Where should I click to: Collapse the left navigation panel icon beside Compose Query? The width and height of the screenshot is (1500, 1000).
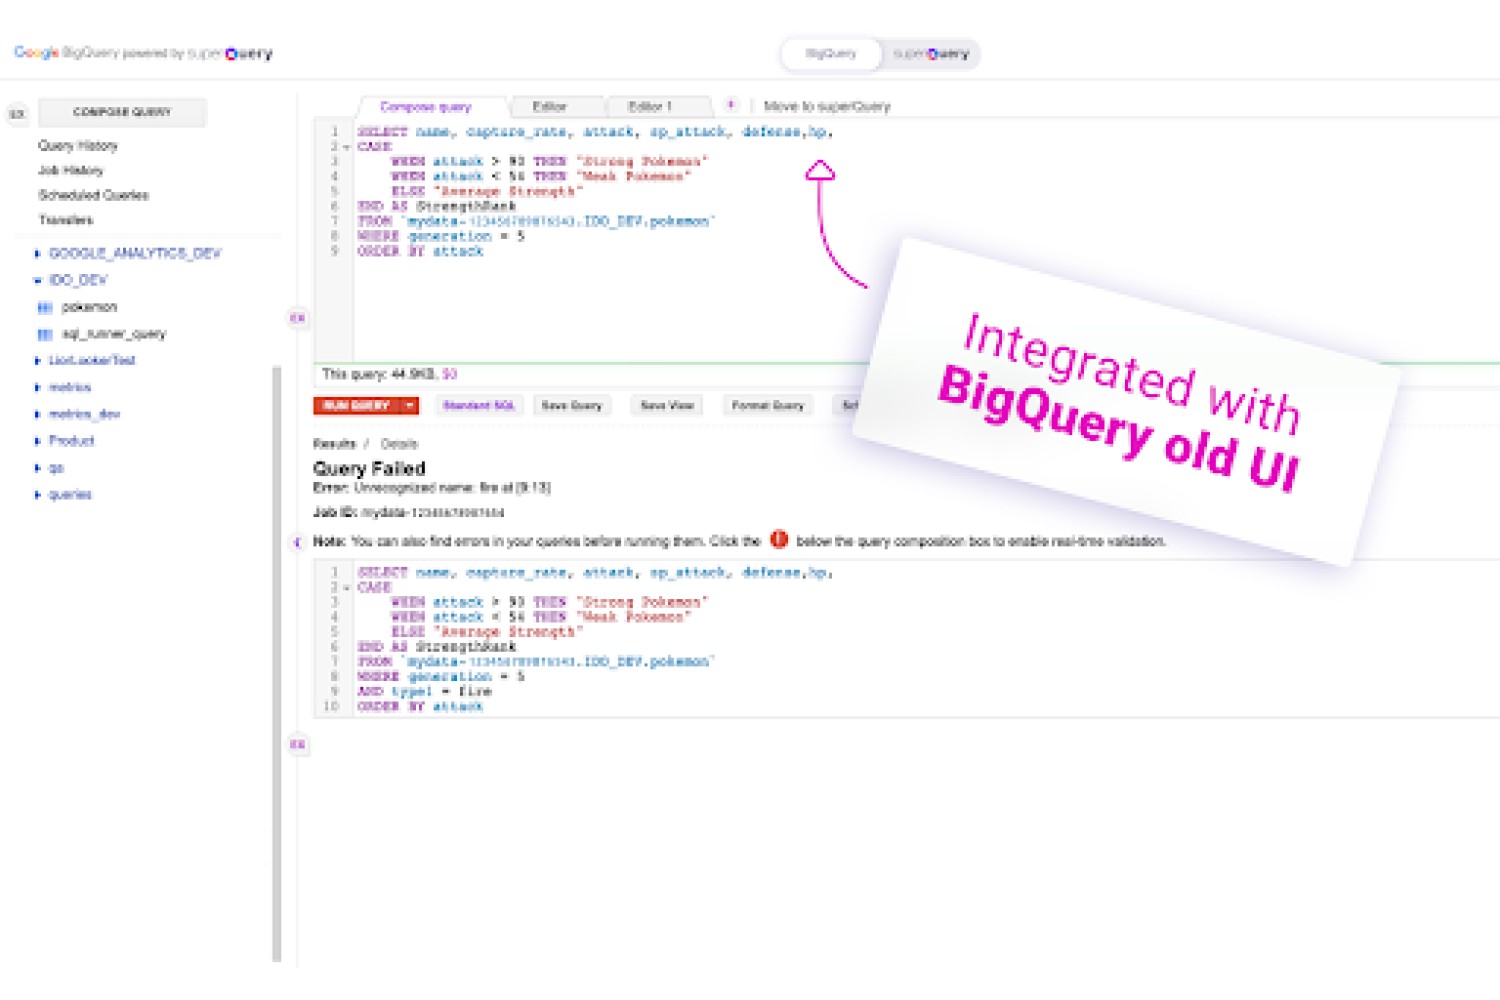point(17,114)
